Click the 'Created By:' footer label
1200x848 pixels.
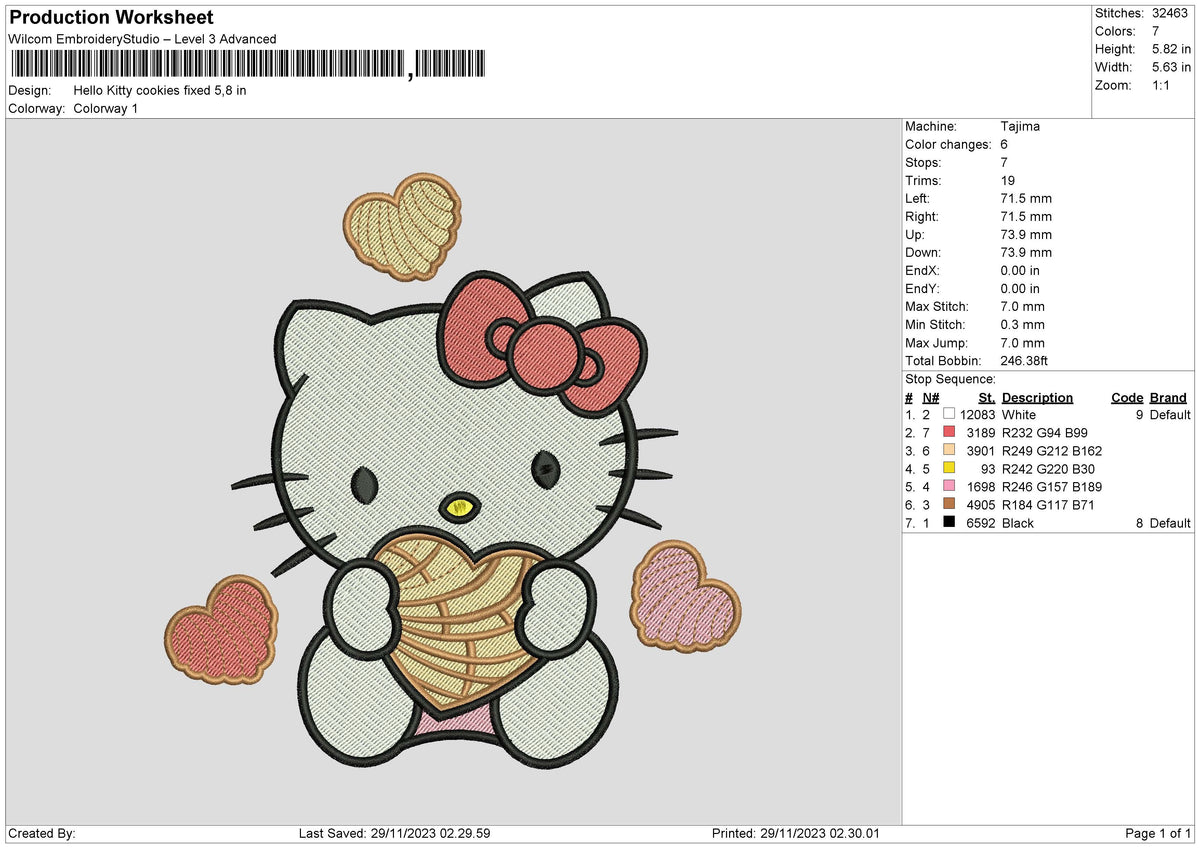42,833
